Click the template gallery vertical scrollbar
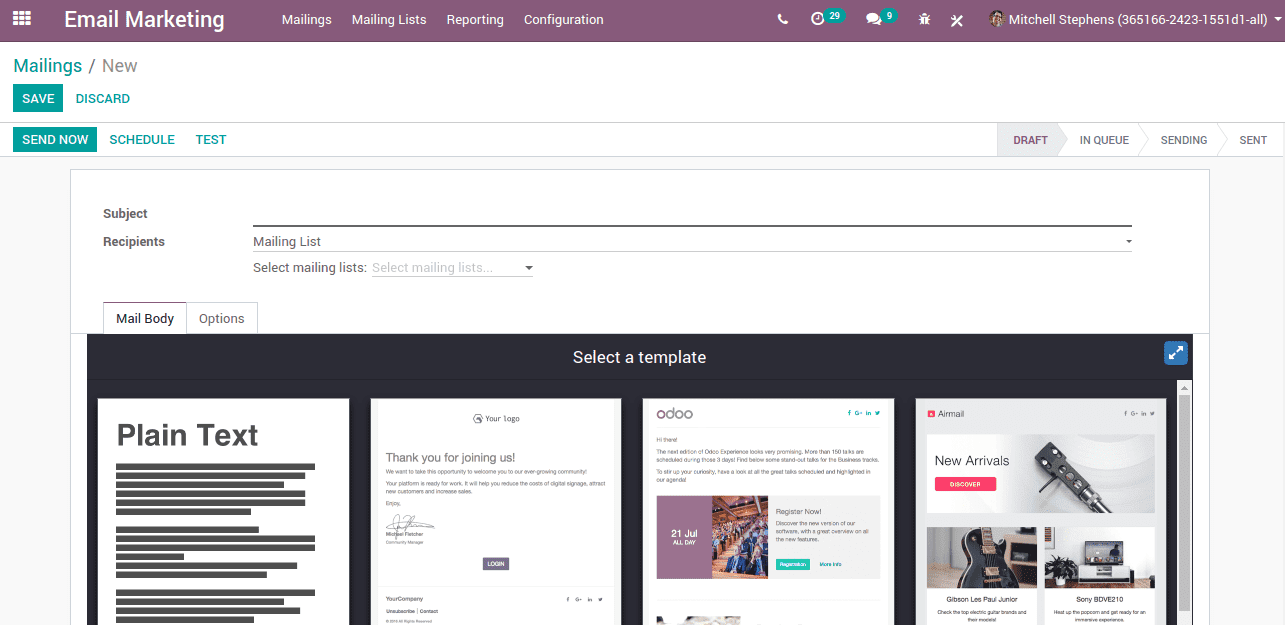The image size is (1285, 625). pos(1185,500)
